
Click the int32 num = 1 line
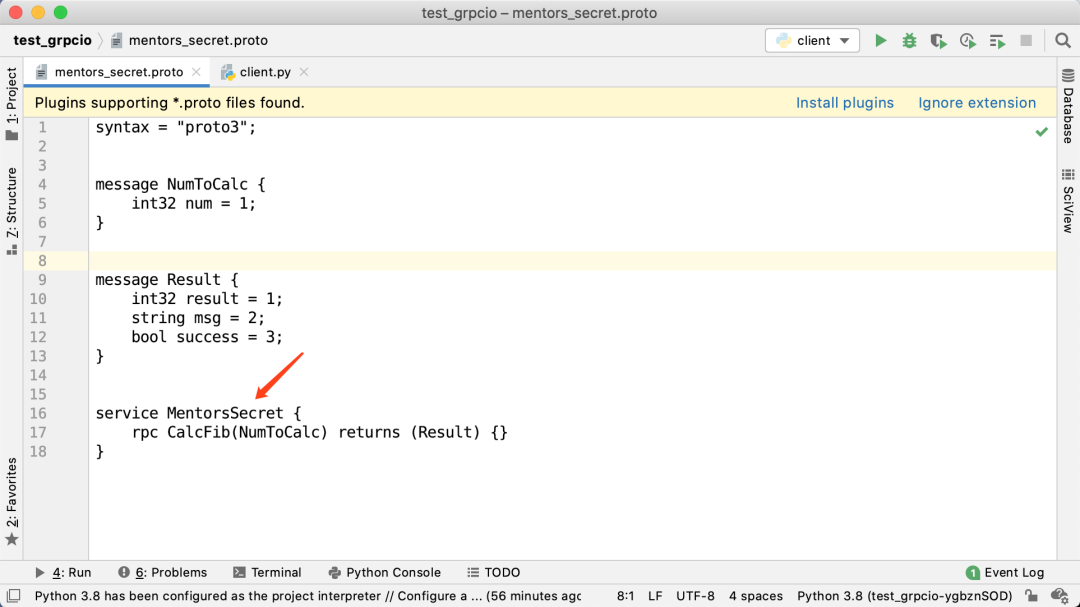pyautogui.click(x=194, y=204)
